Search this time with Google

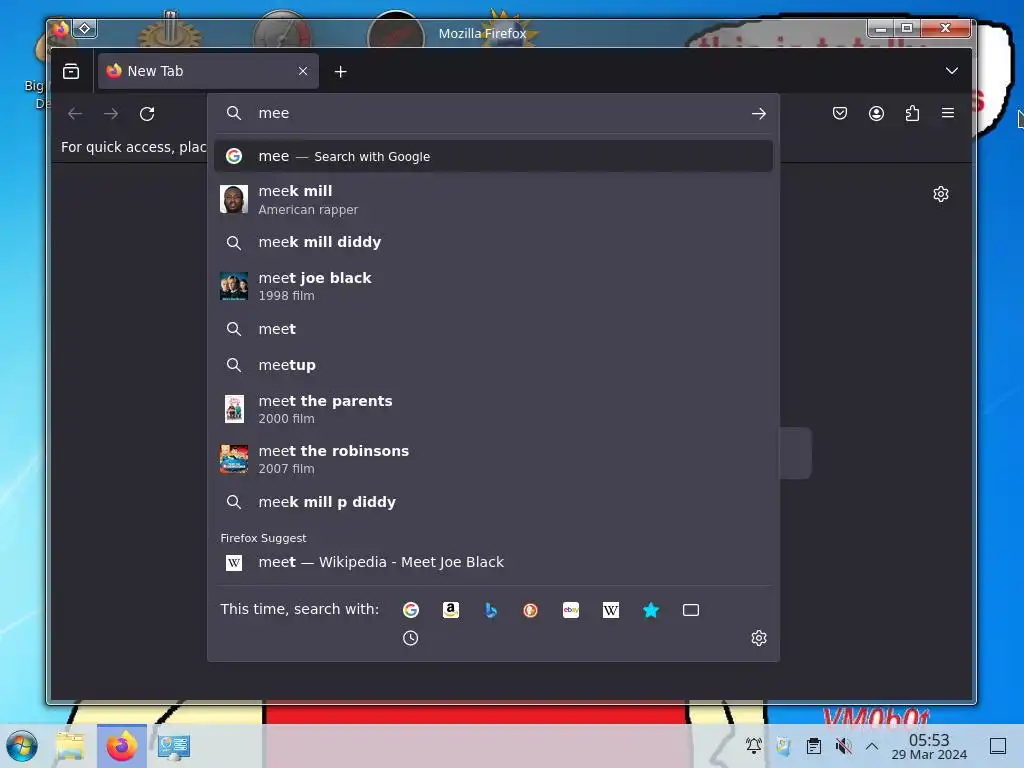[x=411, y=610]
